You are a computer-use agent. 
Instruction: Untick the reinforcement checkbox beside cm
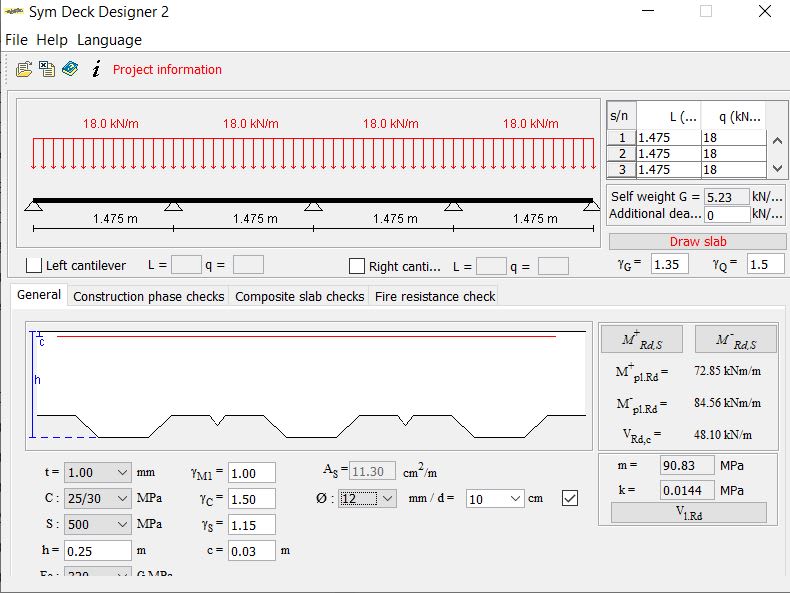pyautogui.click(x=570, y=498)
